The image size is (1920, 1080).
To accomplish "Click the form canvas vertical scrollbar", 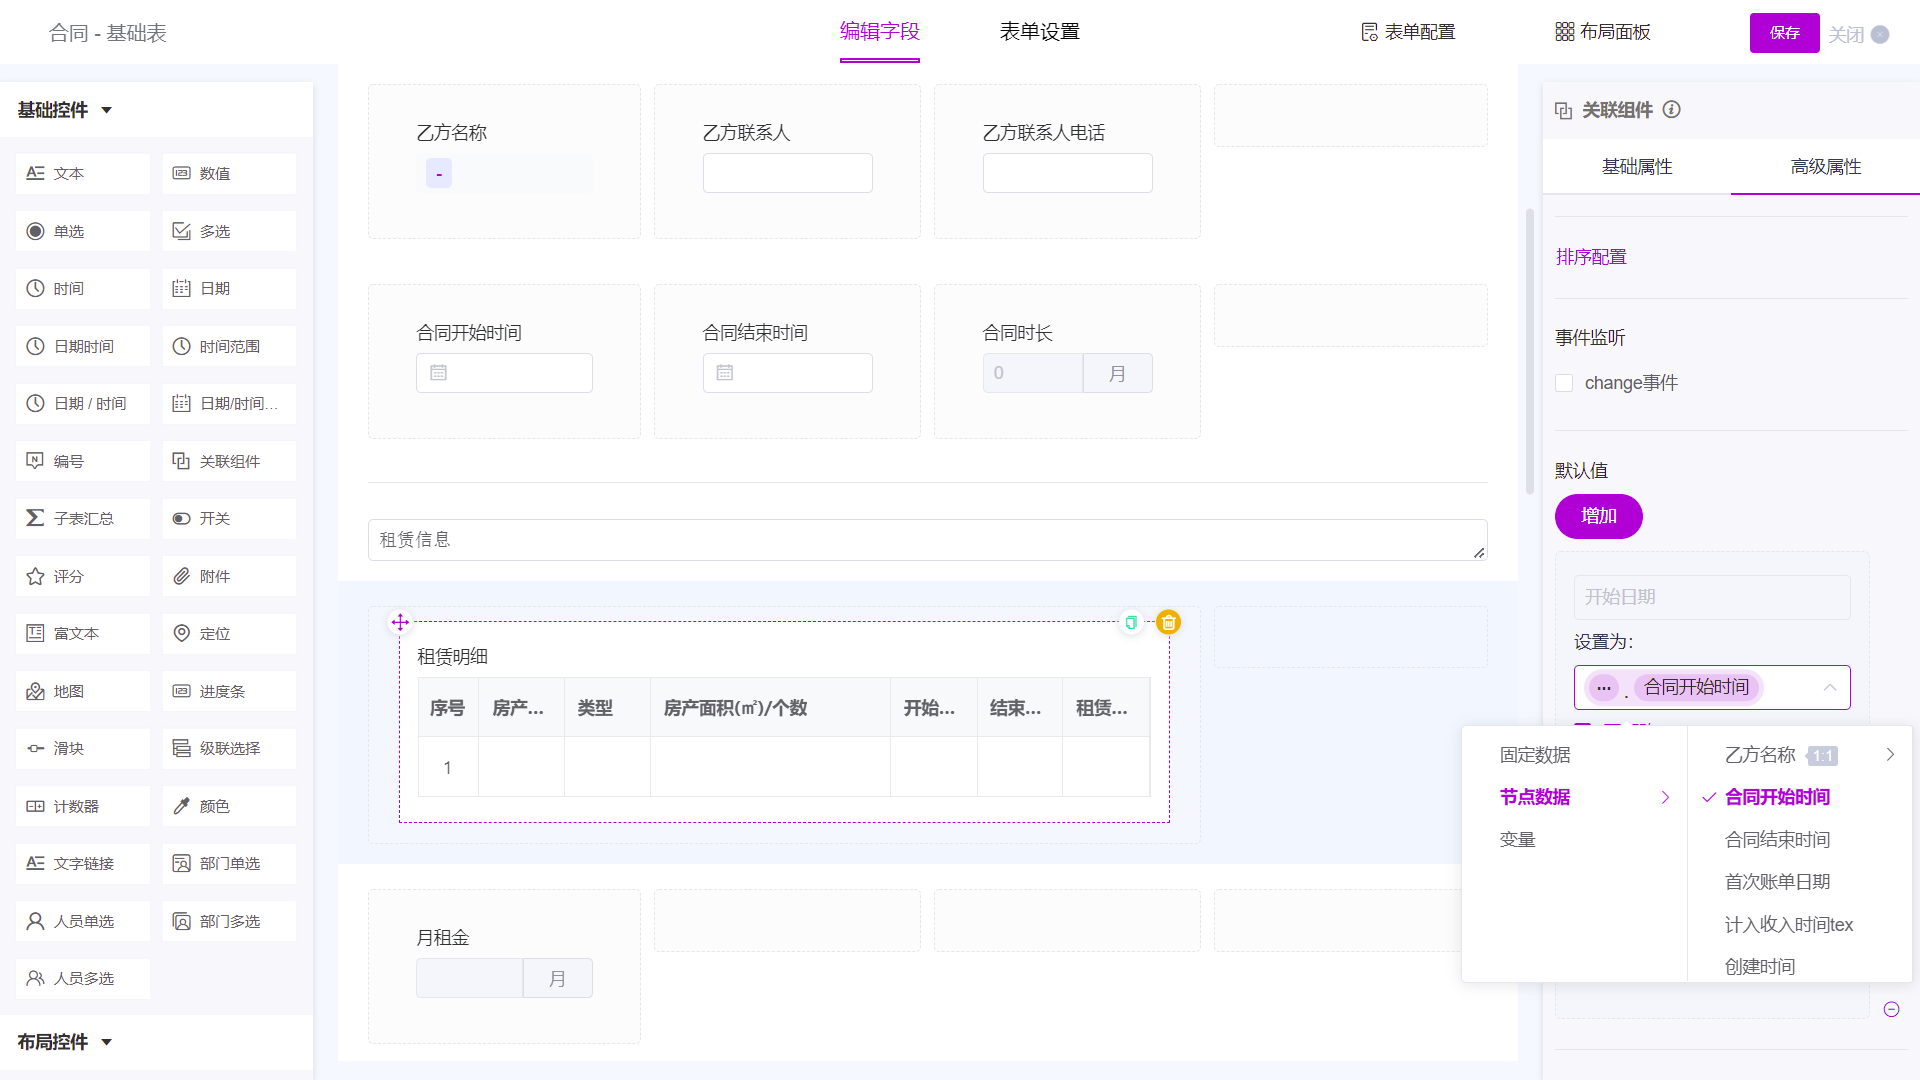I will pos(1530,351).
